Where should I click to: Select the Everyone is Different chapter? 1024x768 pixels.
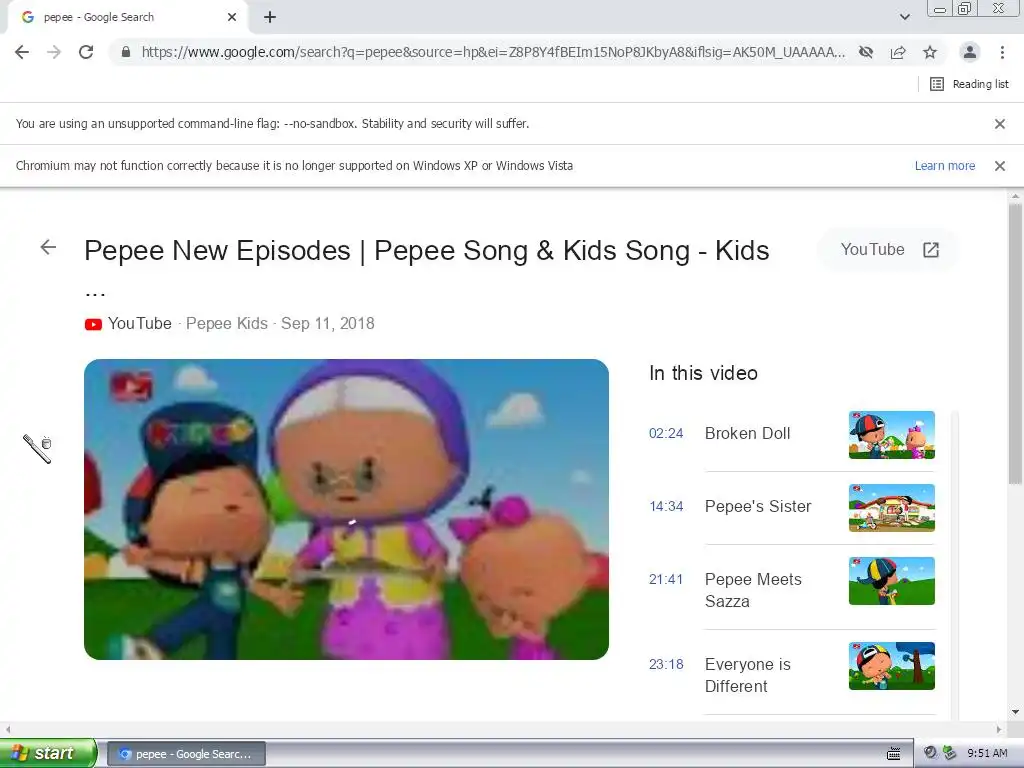[748, 675]
